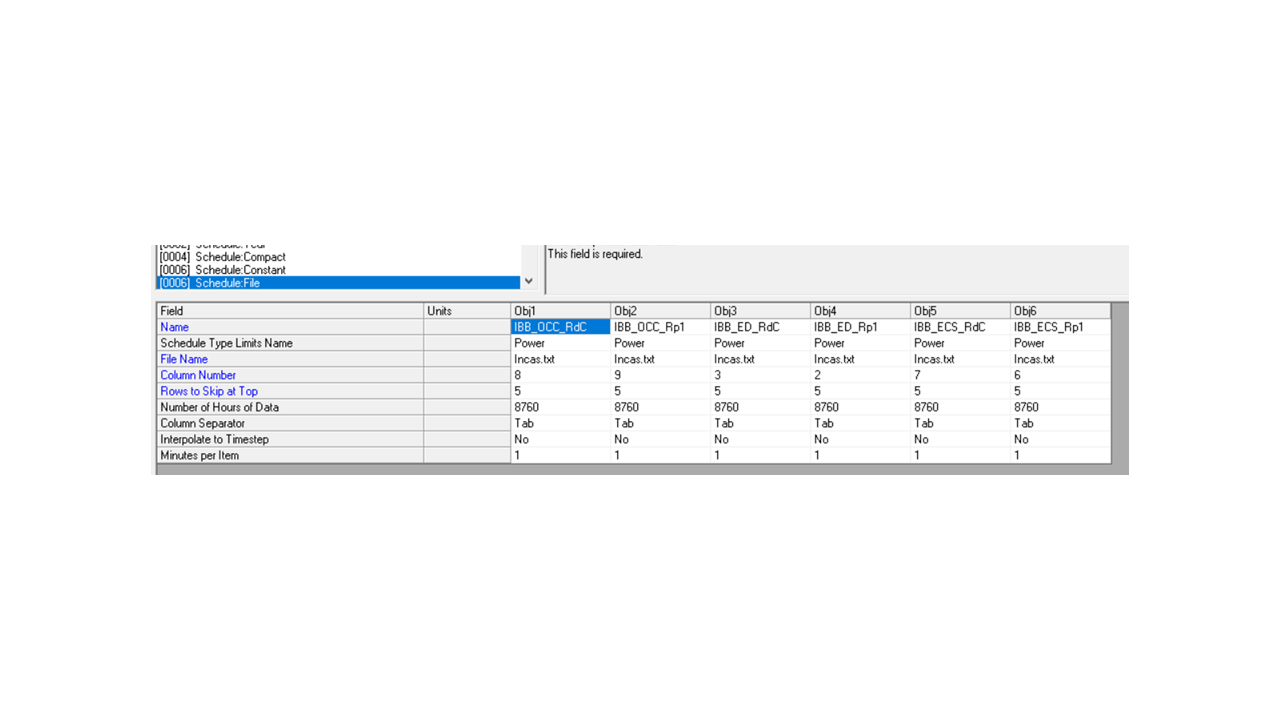Click the File Name field label
The width and height of the screenshot is (1280, 720).
(290, 359)
